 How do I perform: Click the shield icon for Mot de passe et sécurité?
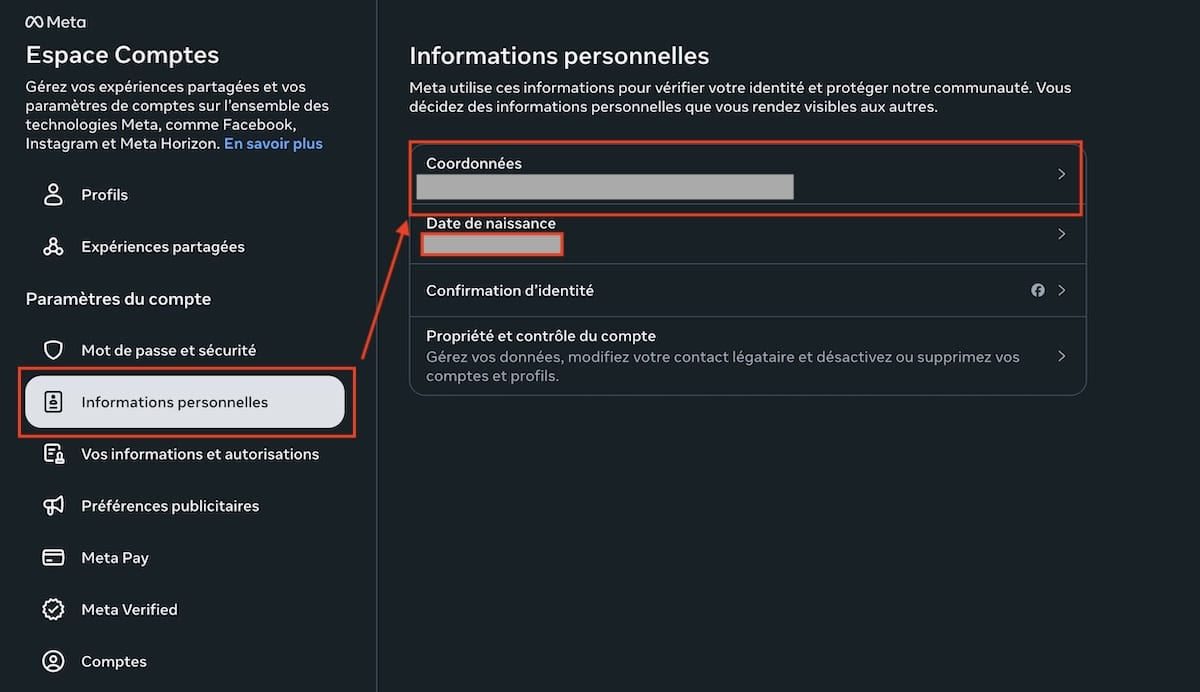tap(53, 350)
